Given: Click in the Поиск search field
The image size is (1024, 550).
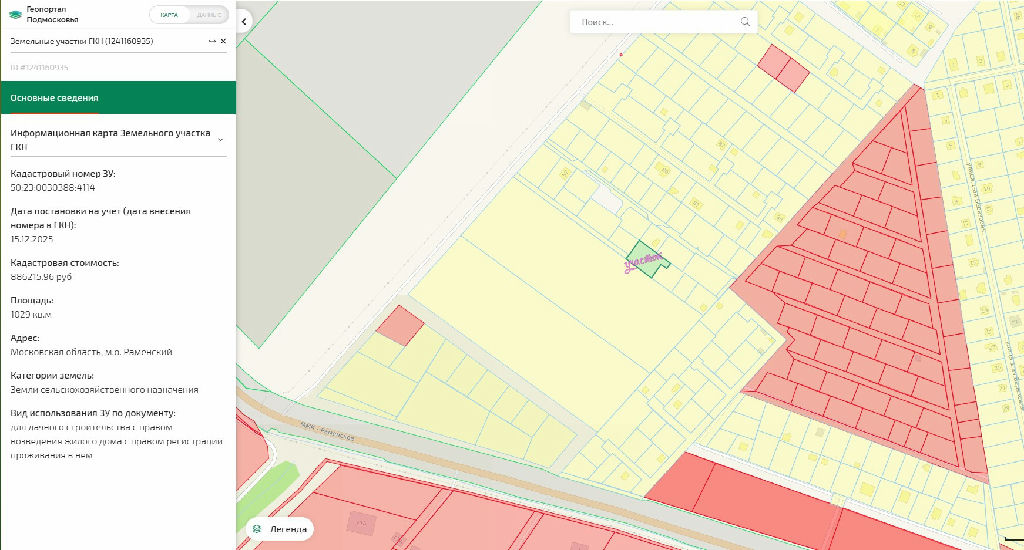Looking at the screenshot, I should tap(655, 21).
